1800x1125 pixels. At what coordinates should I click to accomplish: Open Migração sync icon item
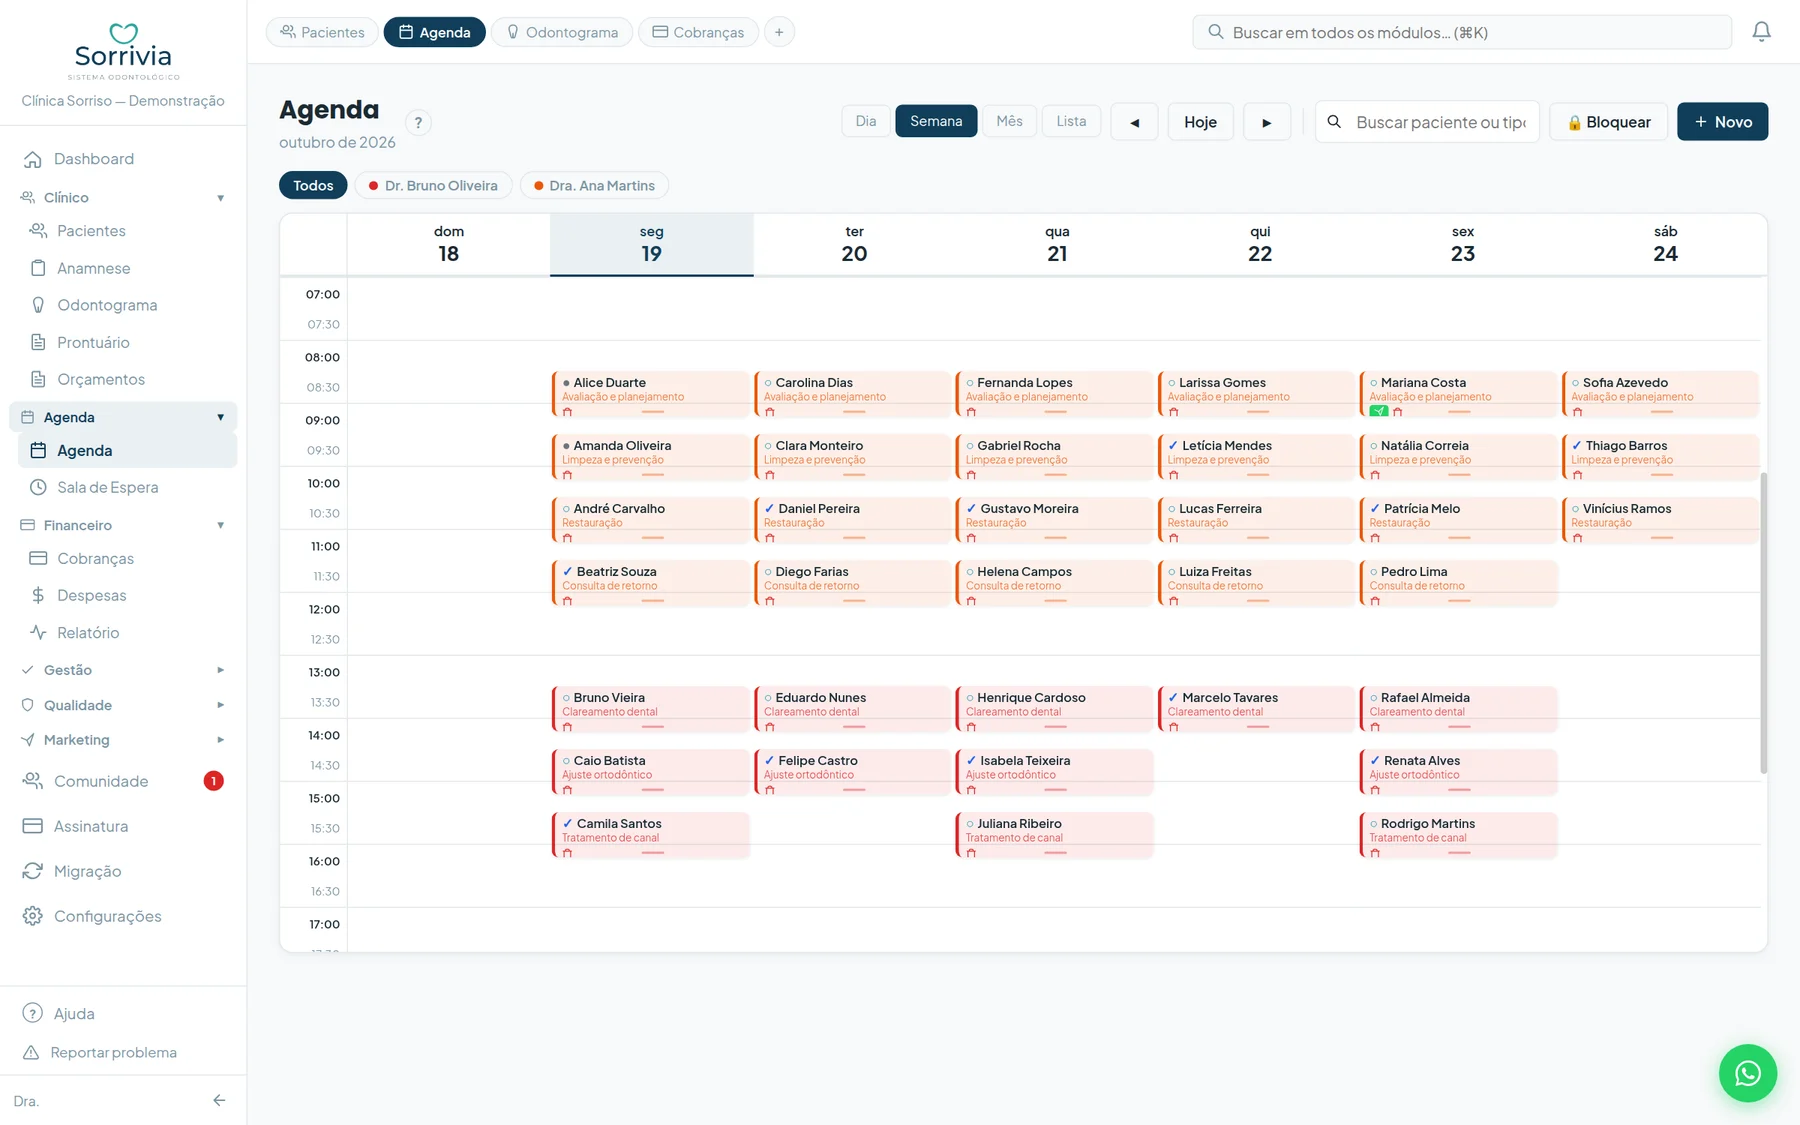click(x=123, y=871)
